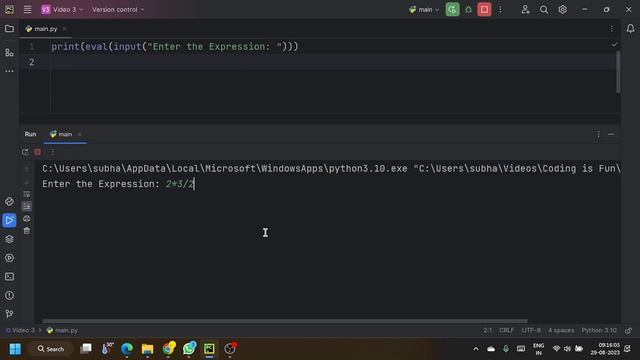Open Microsoft Edge from the taskbar
The height and width of the screenshot is (360, 640).
point(127,349)
